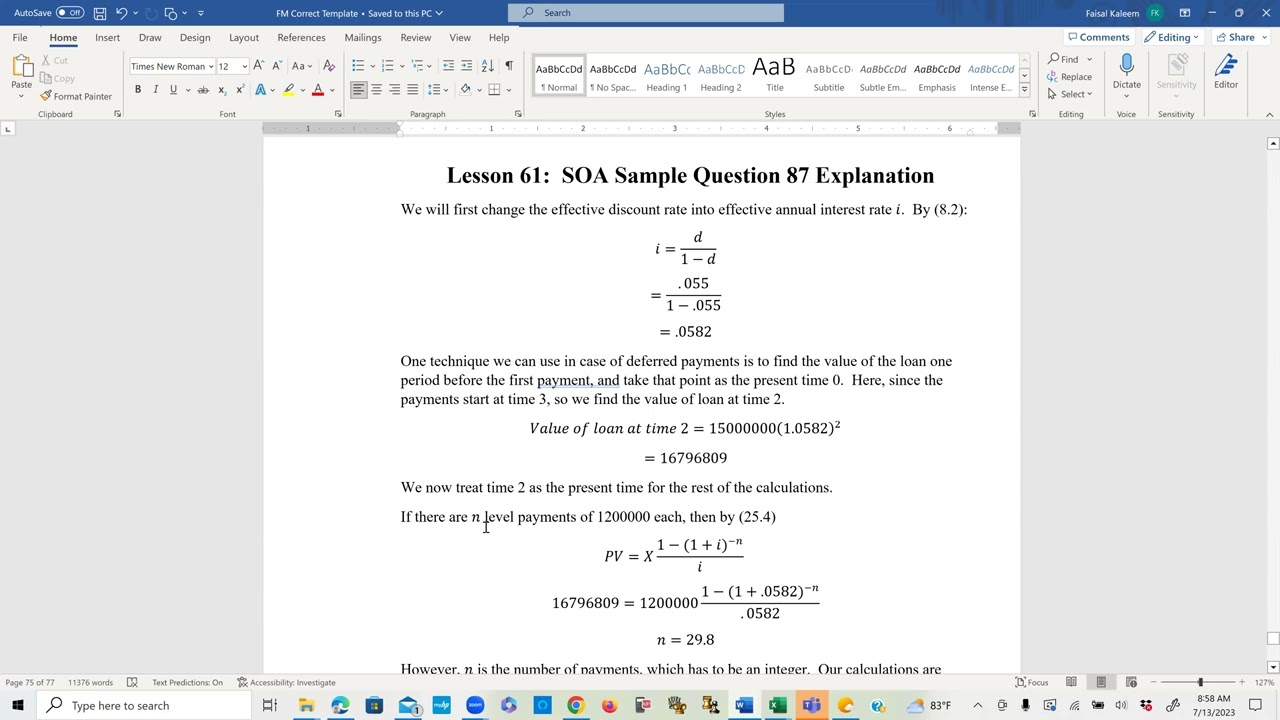The width and height of the screenshot is (1280, 720).
Task: Open the File tab
Action: [20, 37]
